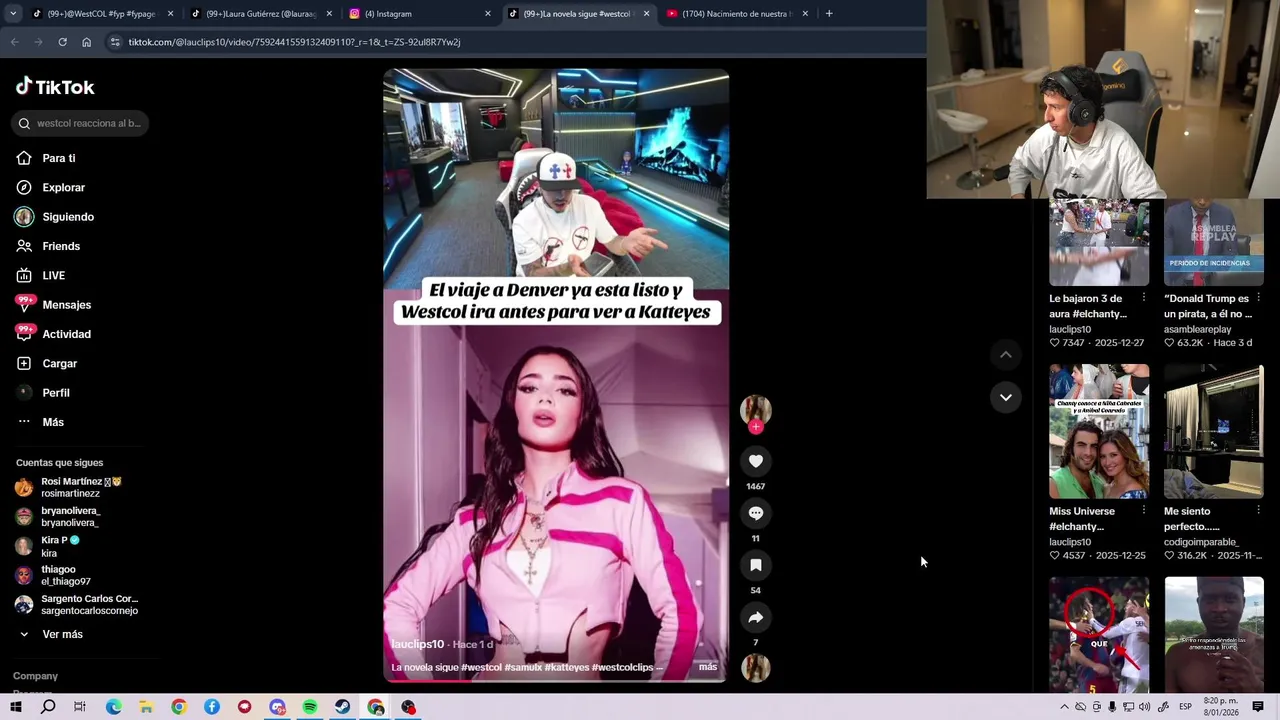Share the video using the arrow icon
The image size is (1280, 720).
pos(756,617)
